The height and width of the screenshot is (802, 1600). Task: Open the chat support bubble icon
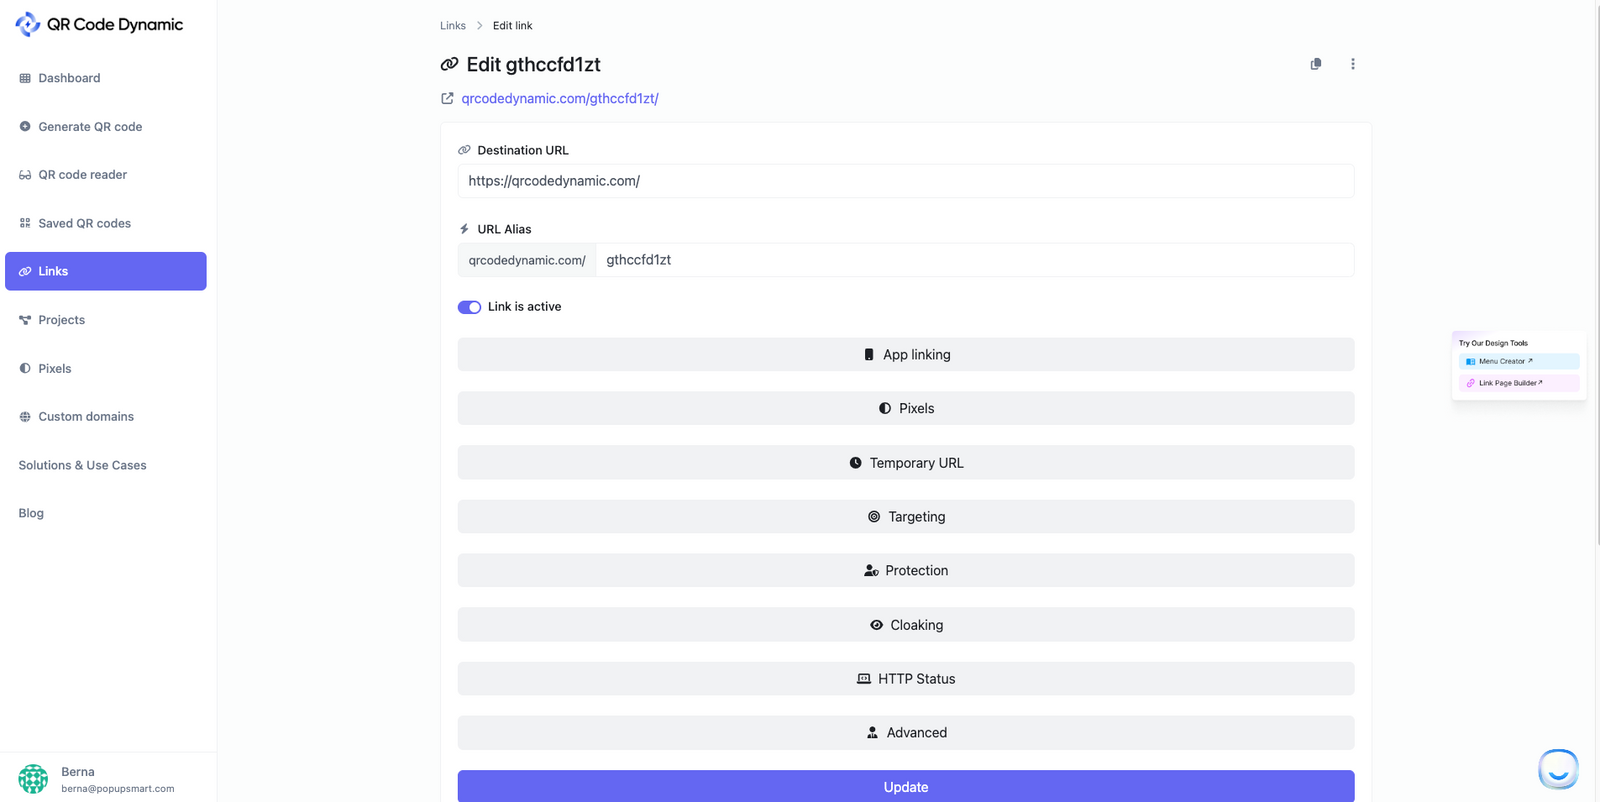pyautogui.click(x=1557, y=768)
